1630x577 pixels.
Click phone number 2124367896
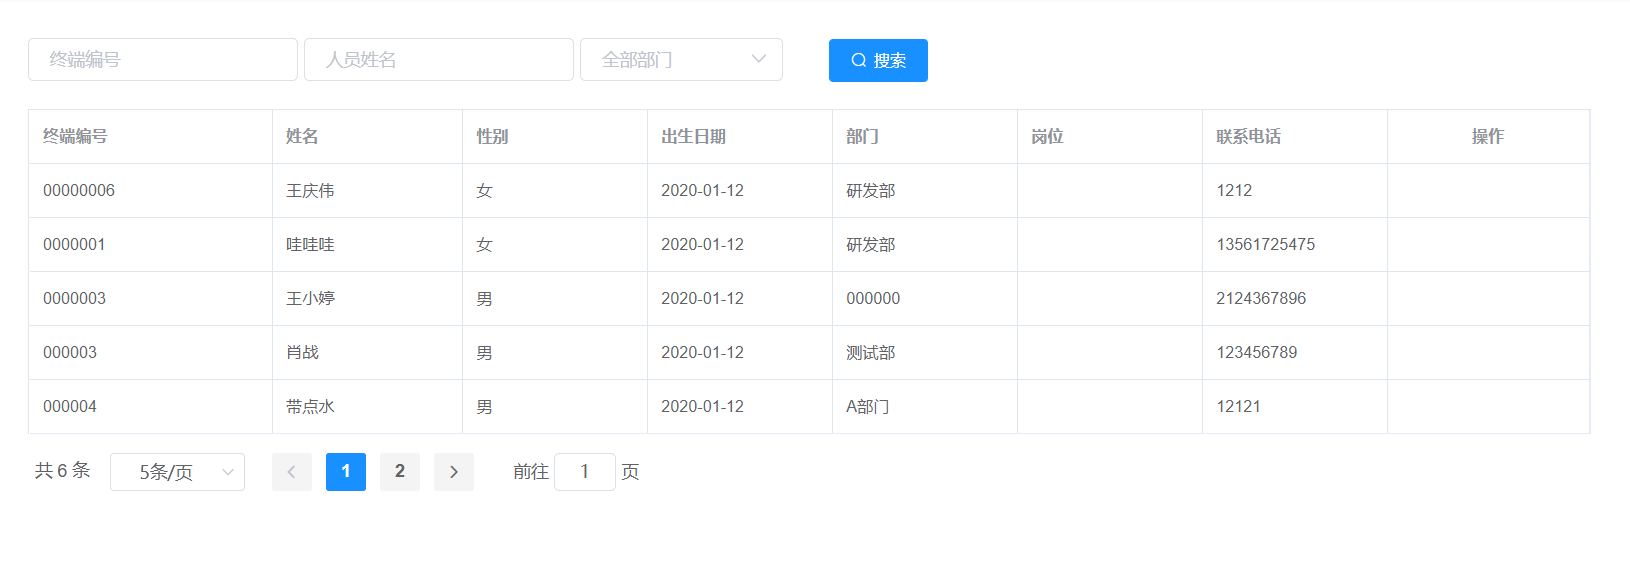tap(1261, 299)
